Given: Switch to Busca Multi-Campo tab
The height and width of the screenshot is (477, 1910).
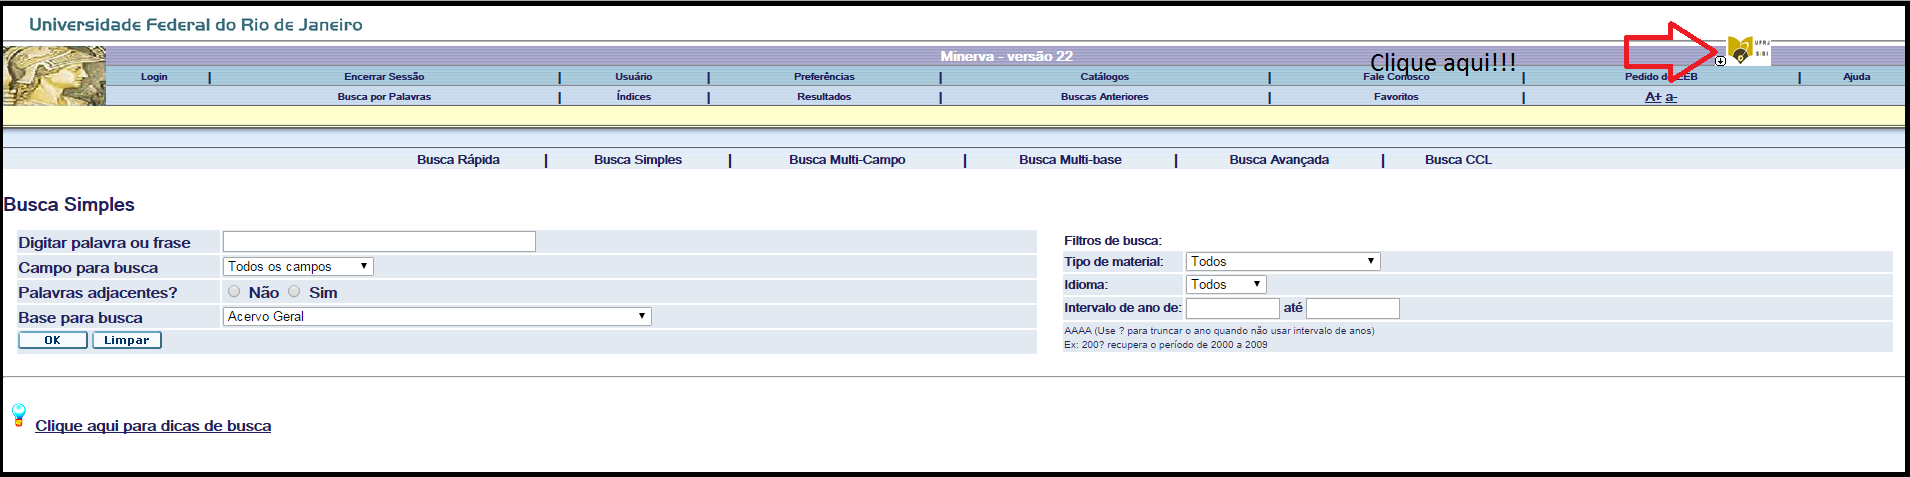Looking at the screenshot, I should coord(847,159).
